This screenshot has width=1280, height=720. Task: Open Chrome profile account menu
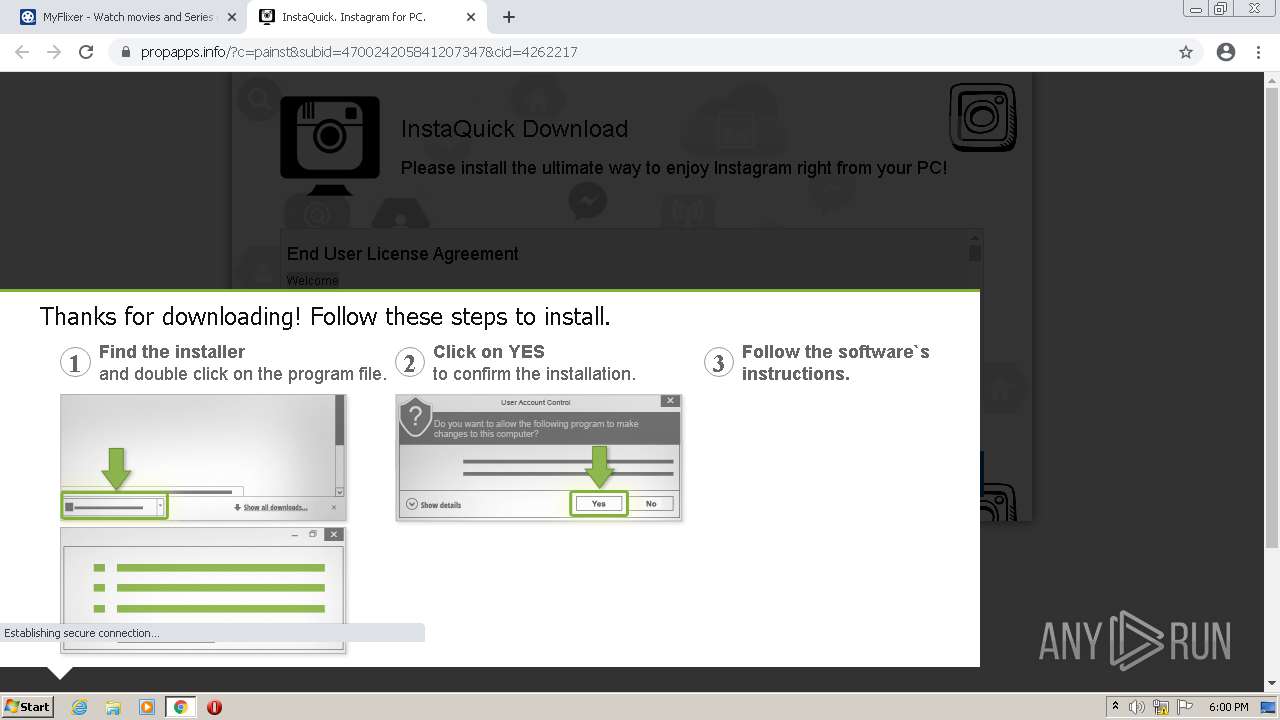click(x=1226, y=52)
